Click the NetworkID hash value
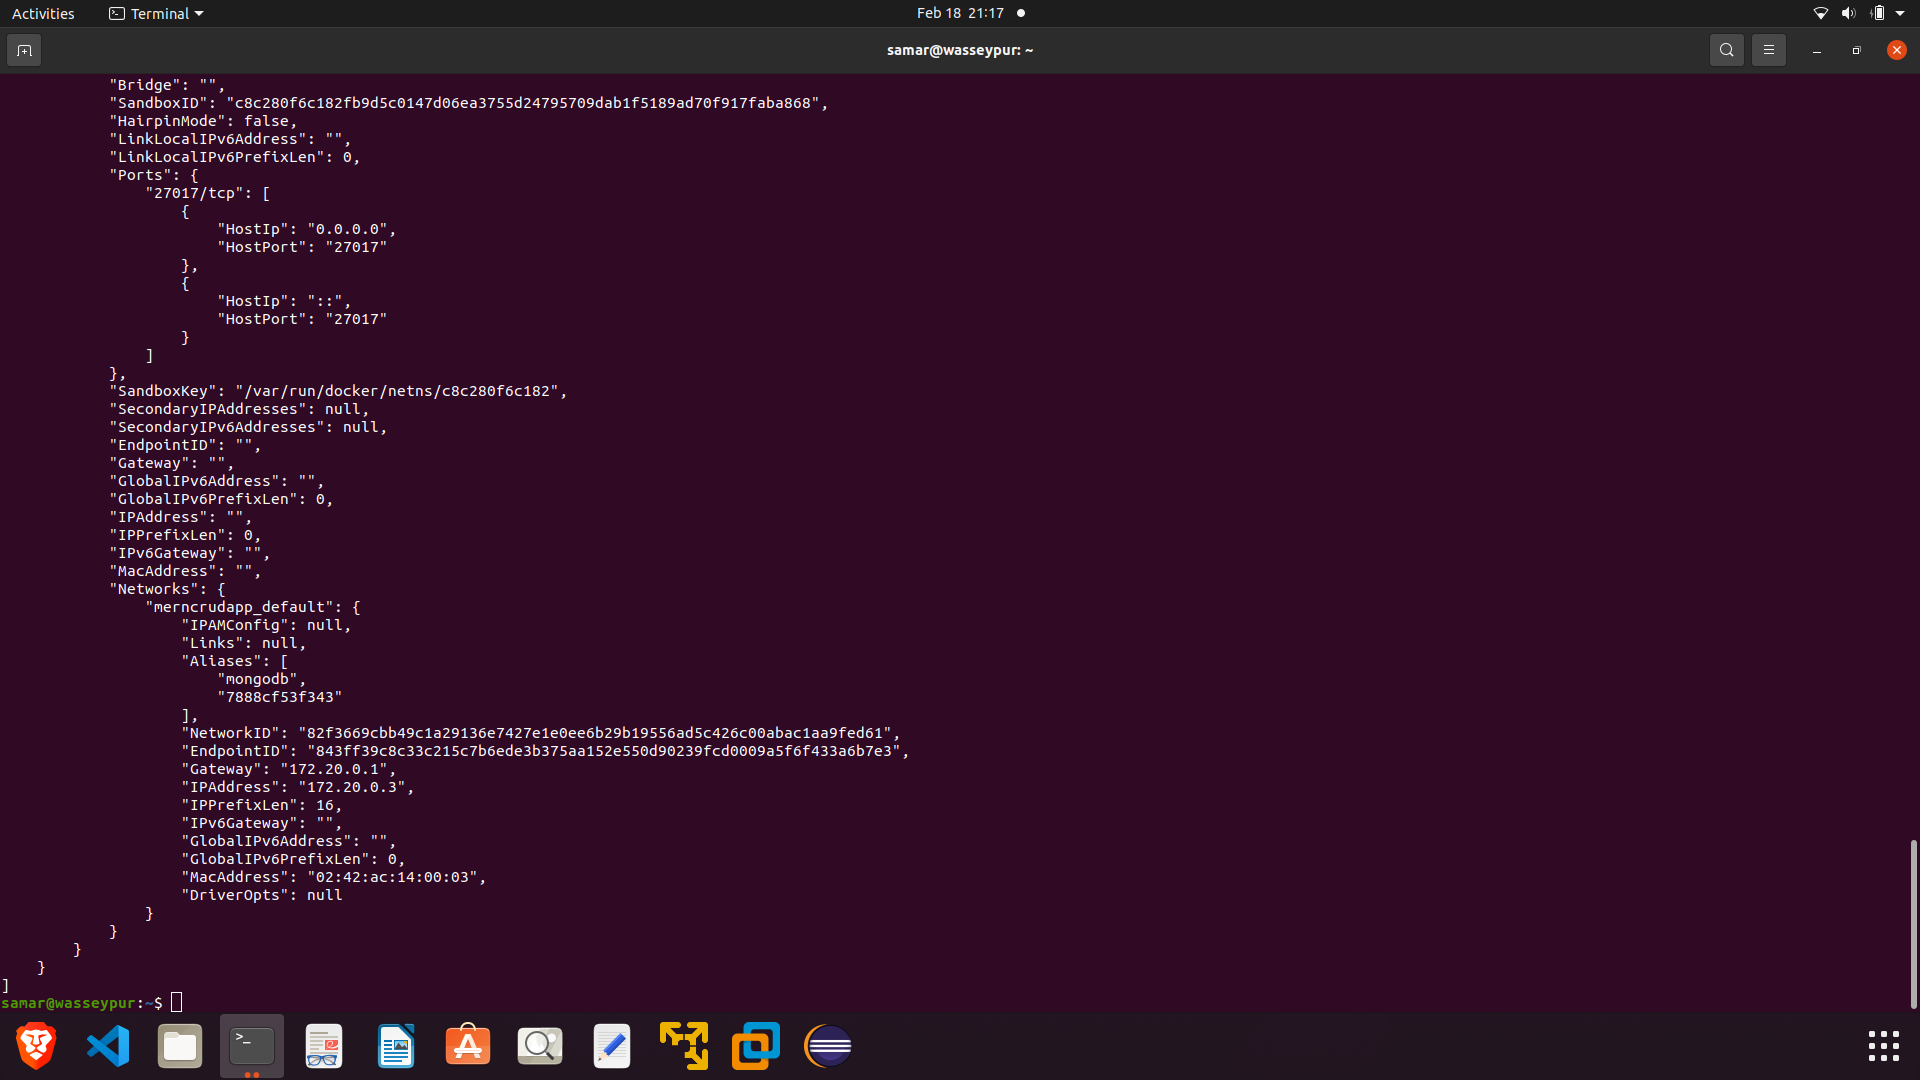Image resolution: width=1920 pixels, height=1080 pixels. click(595, 733)
